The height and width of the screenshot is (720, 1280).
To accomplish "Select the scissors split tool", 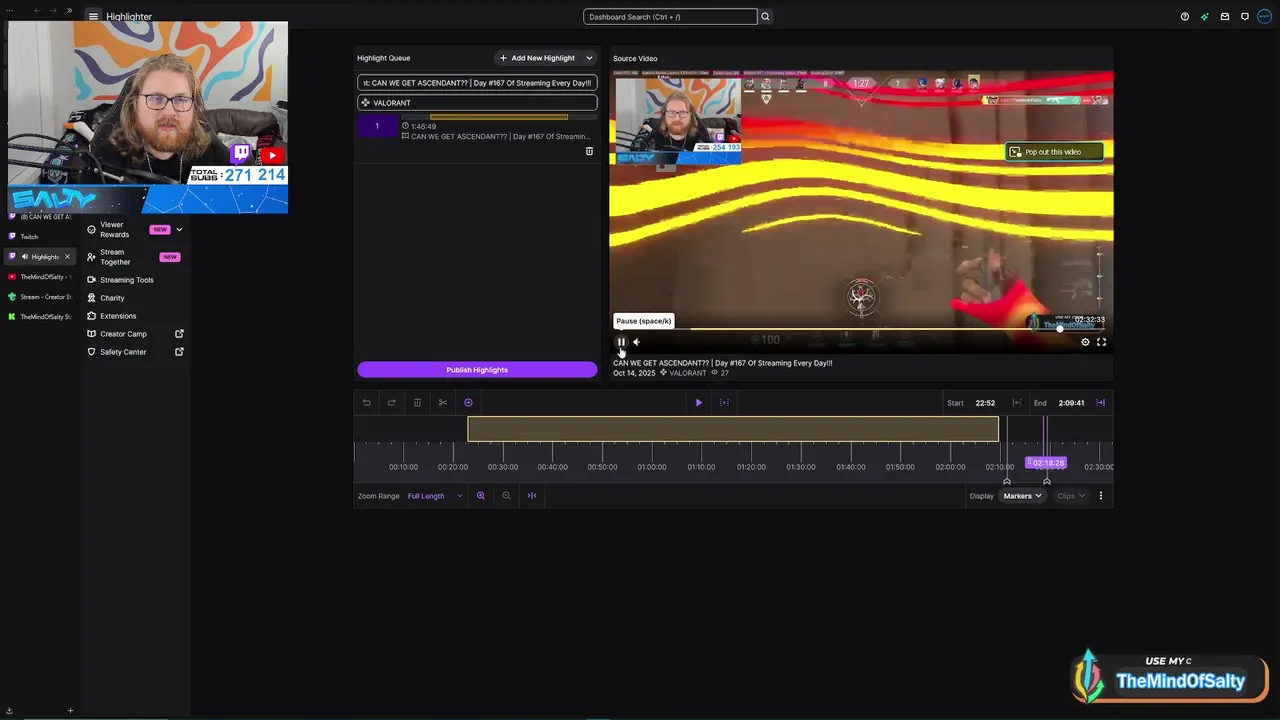I will click(x=443, y=403).
